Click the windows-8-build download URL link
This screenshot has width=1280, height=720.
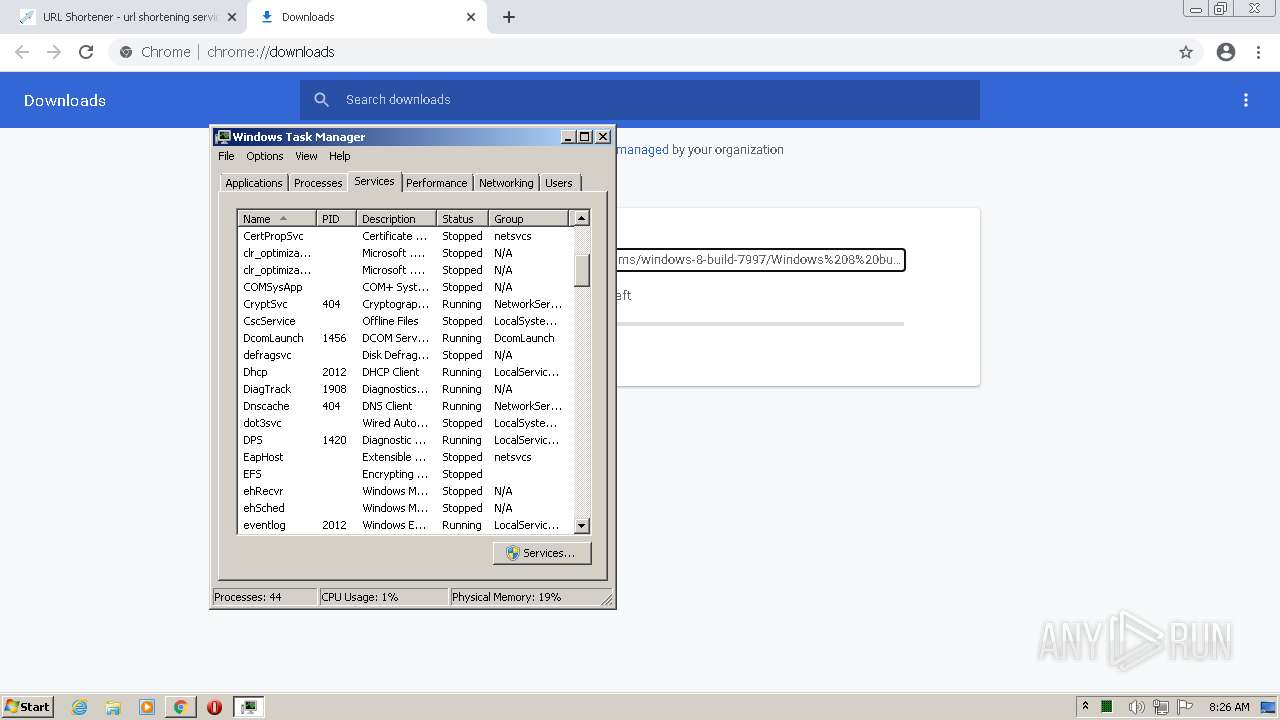(x=760, y=260)
